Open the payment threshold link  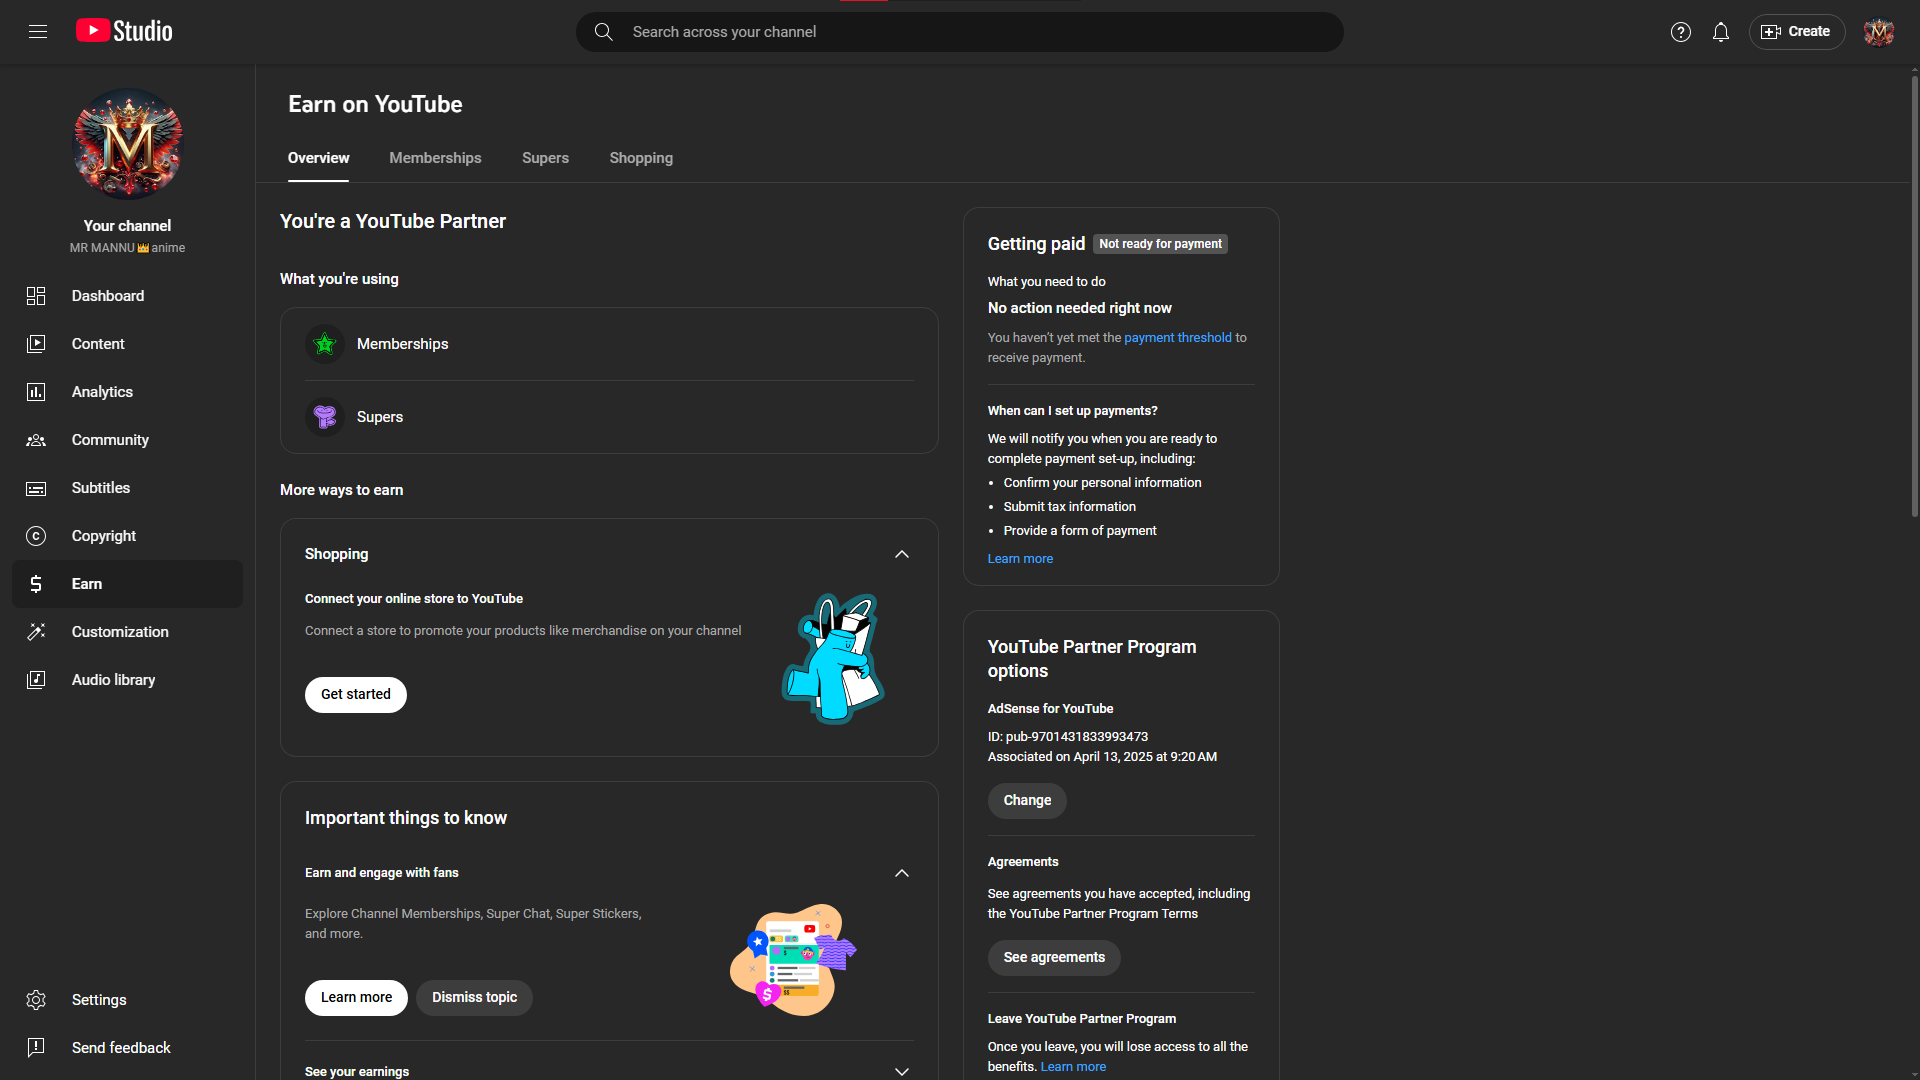click(x=1178, y=338)
